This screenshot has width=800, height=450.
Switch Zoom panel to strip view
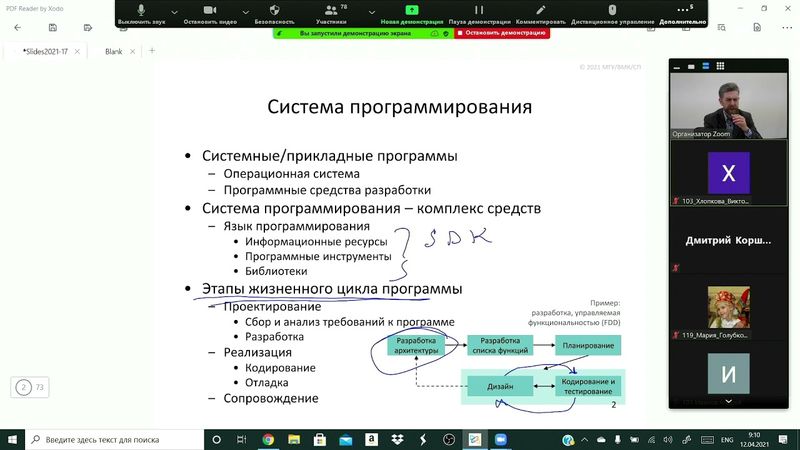706,66
